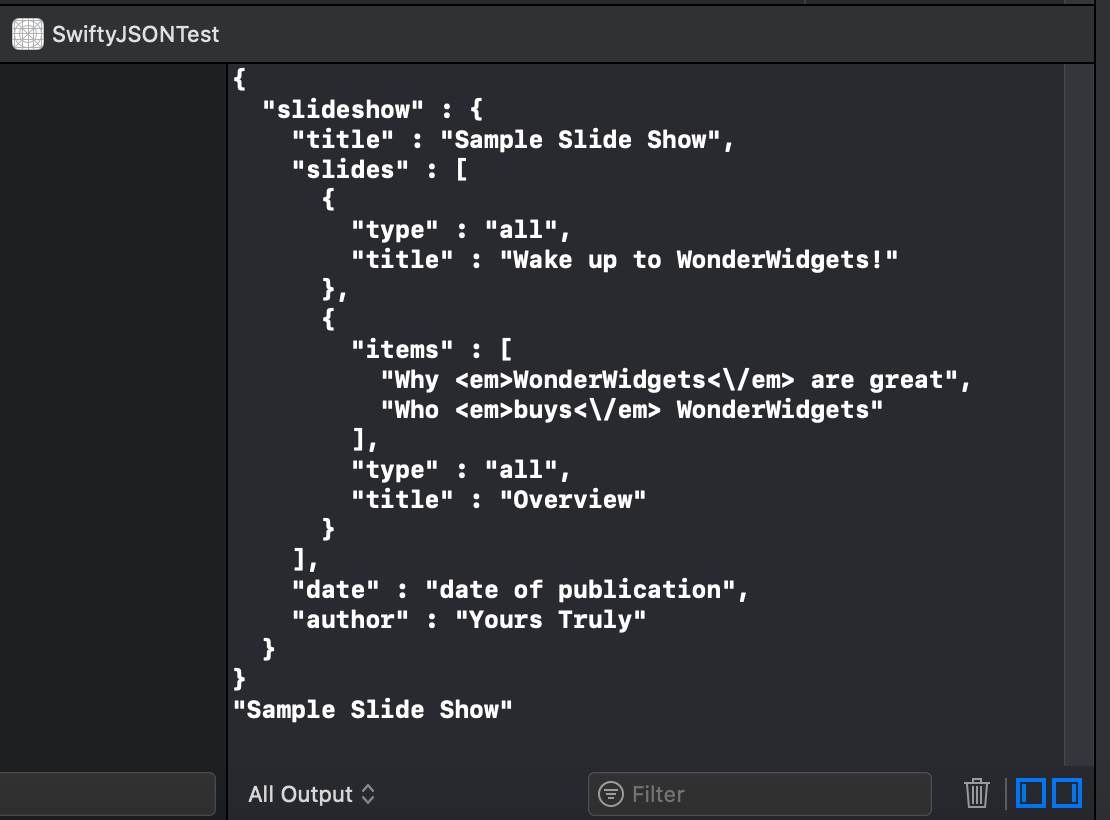This screenshot has width=1110, height=820.
Task: Click the console vertical scrollbar track
Action: pos(1079,414)
